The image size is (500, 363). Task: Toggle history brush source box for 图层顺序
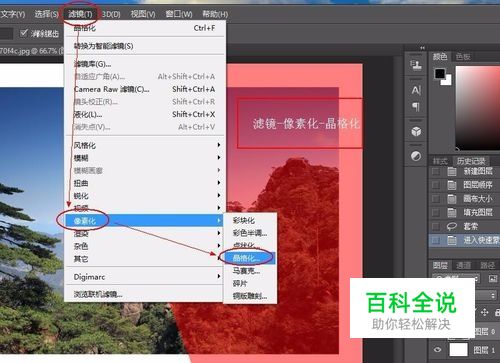[x=435, y=185]
